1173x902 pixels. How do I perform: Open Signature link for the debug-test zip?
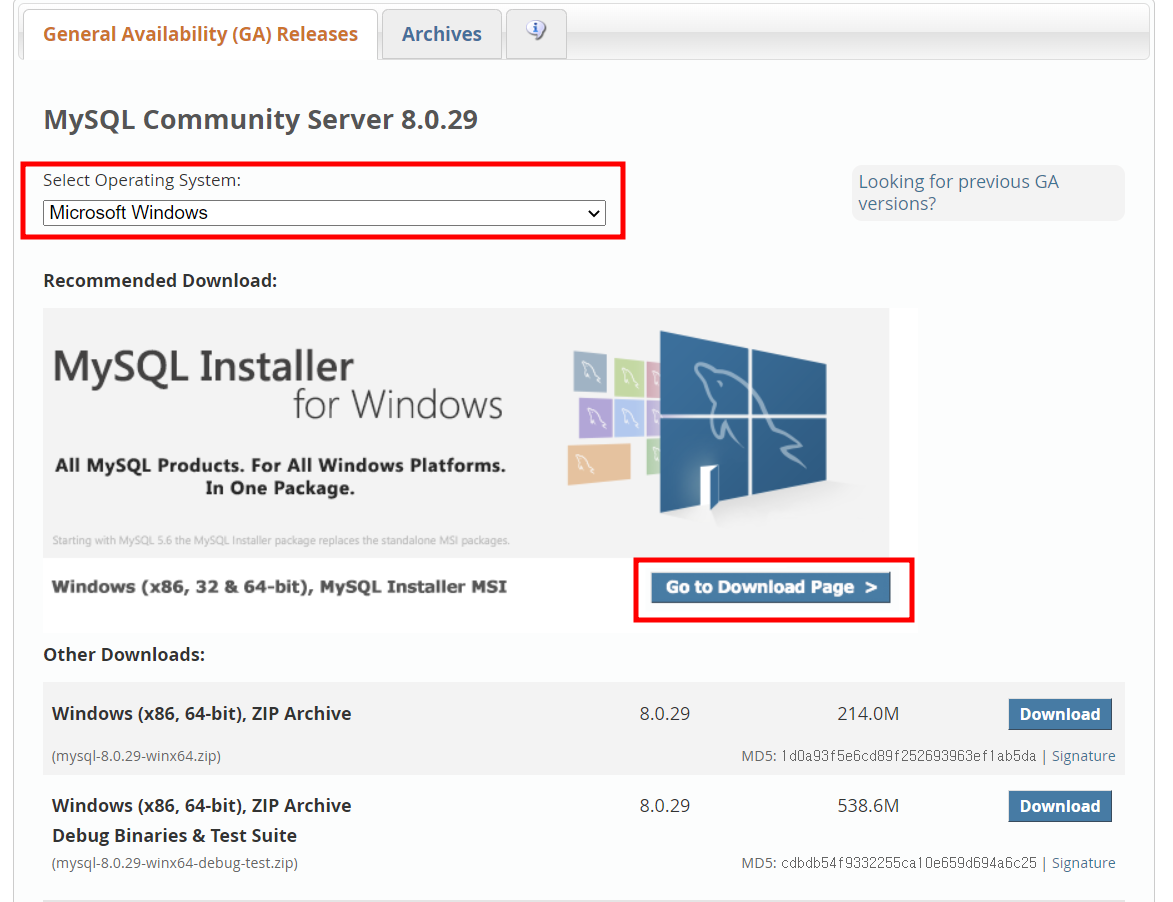pos(1083,863)
